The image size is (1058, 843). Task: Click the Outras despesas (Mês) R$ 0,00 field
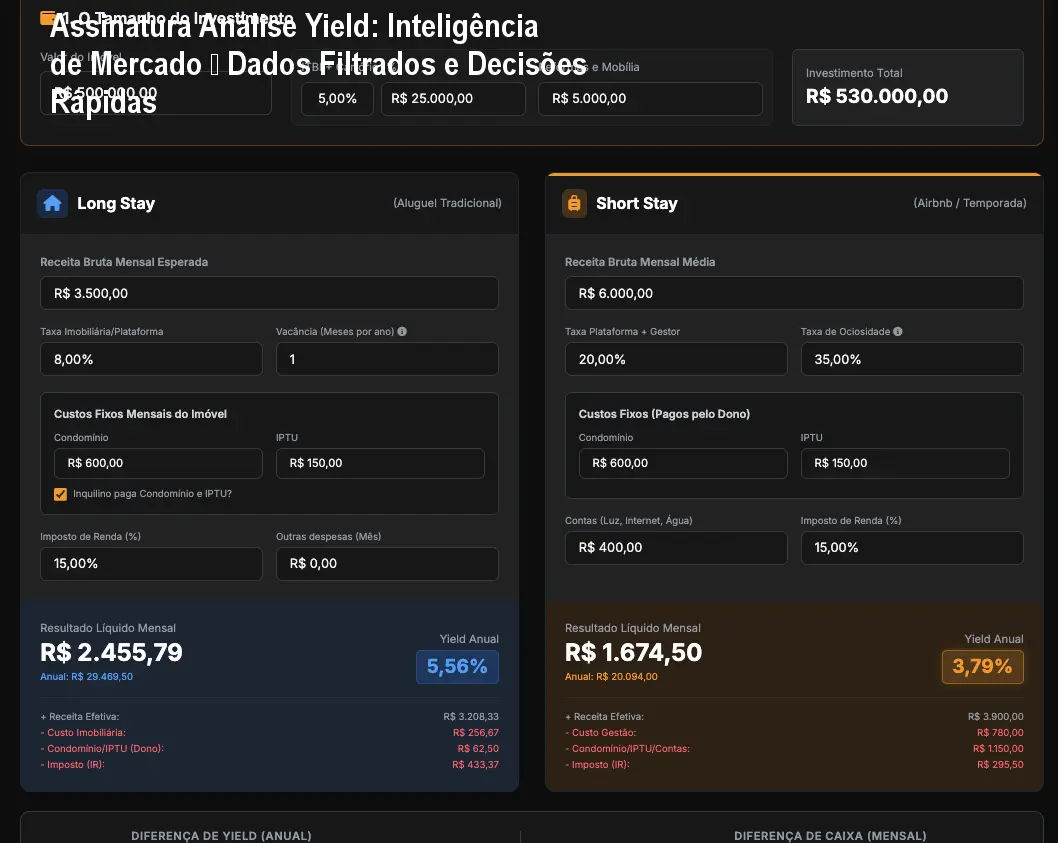coord(387,564)
